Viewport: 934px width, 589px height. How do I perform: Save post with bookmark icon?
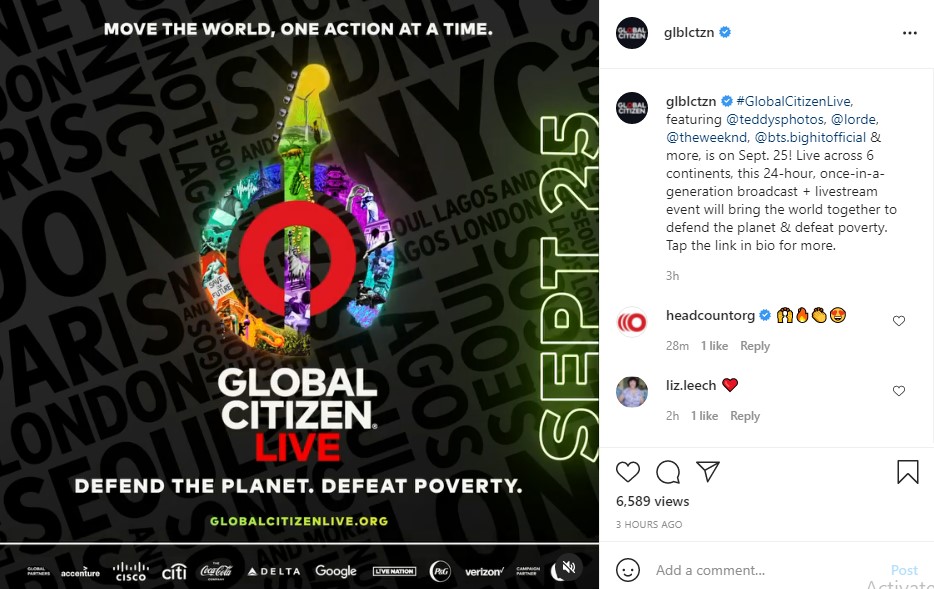pyautogui.click(x=907, y=472)
